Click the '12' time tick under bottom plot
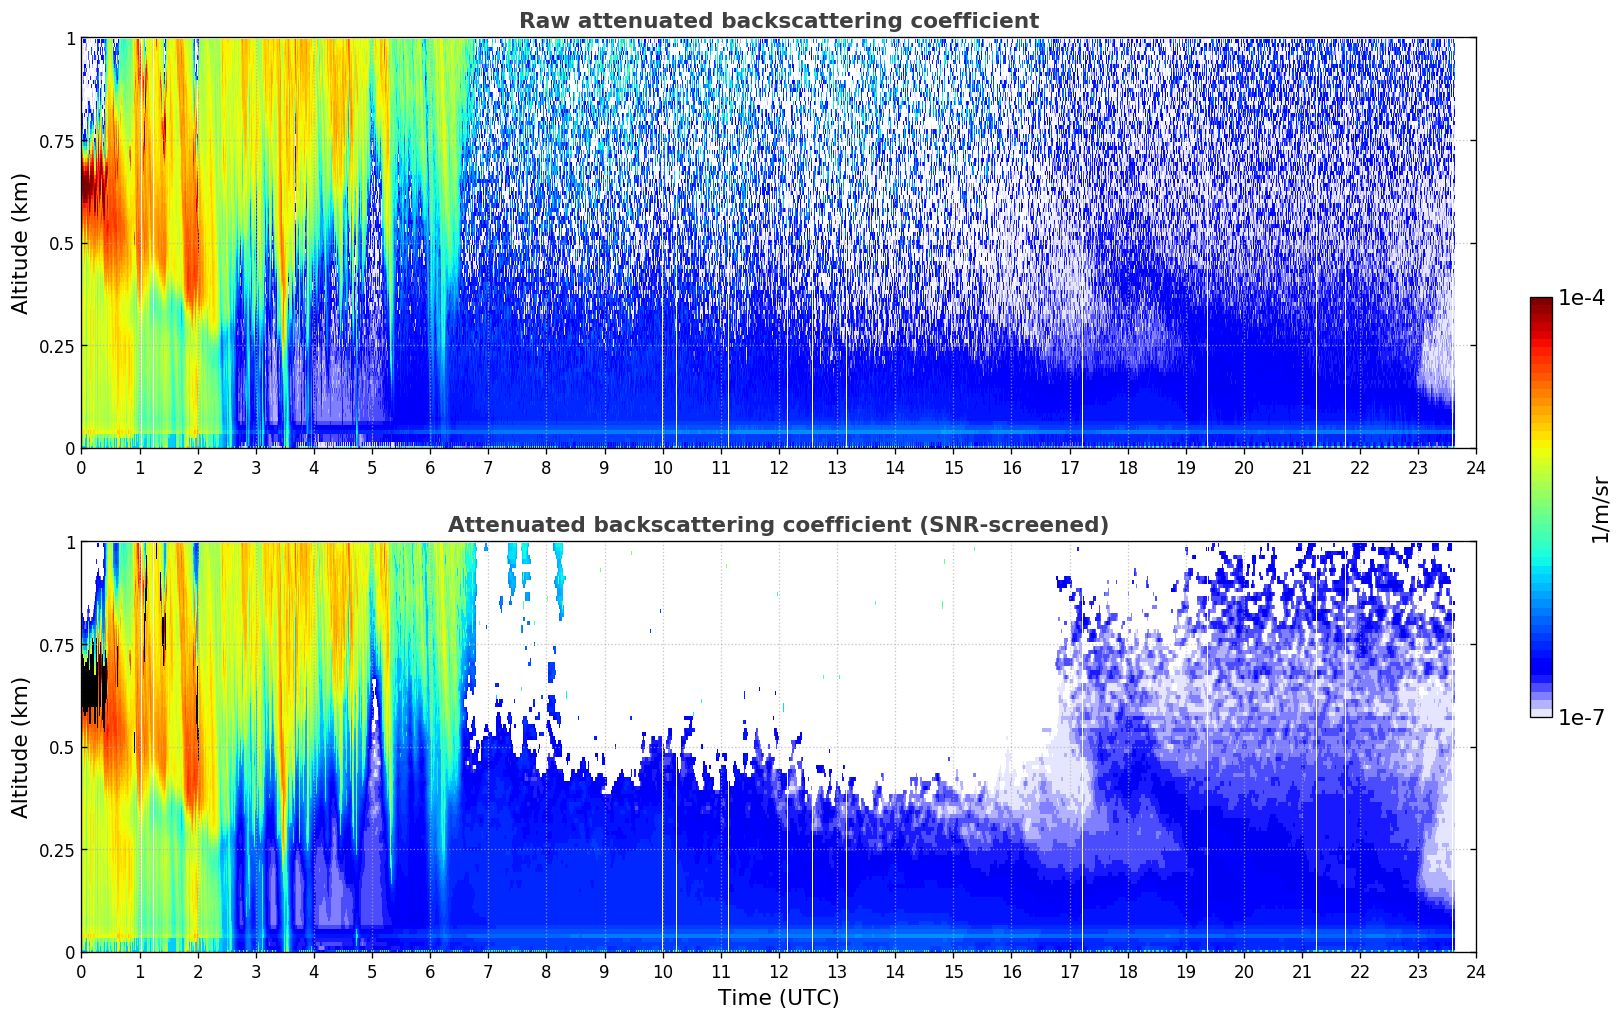The height and width of the screenshot is (1020, 1621). pyautogui.click(x=778, y=972)
